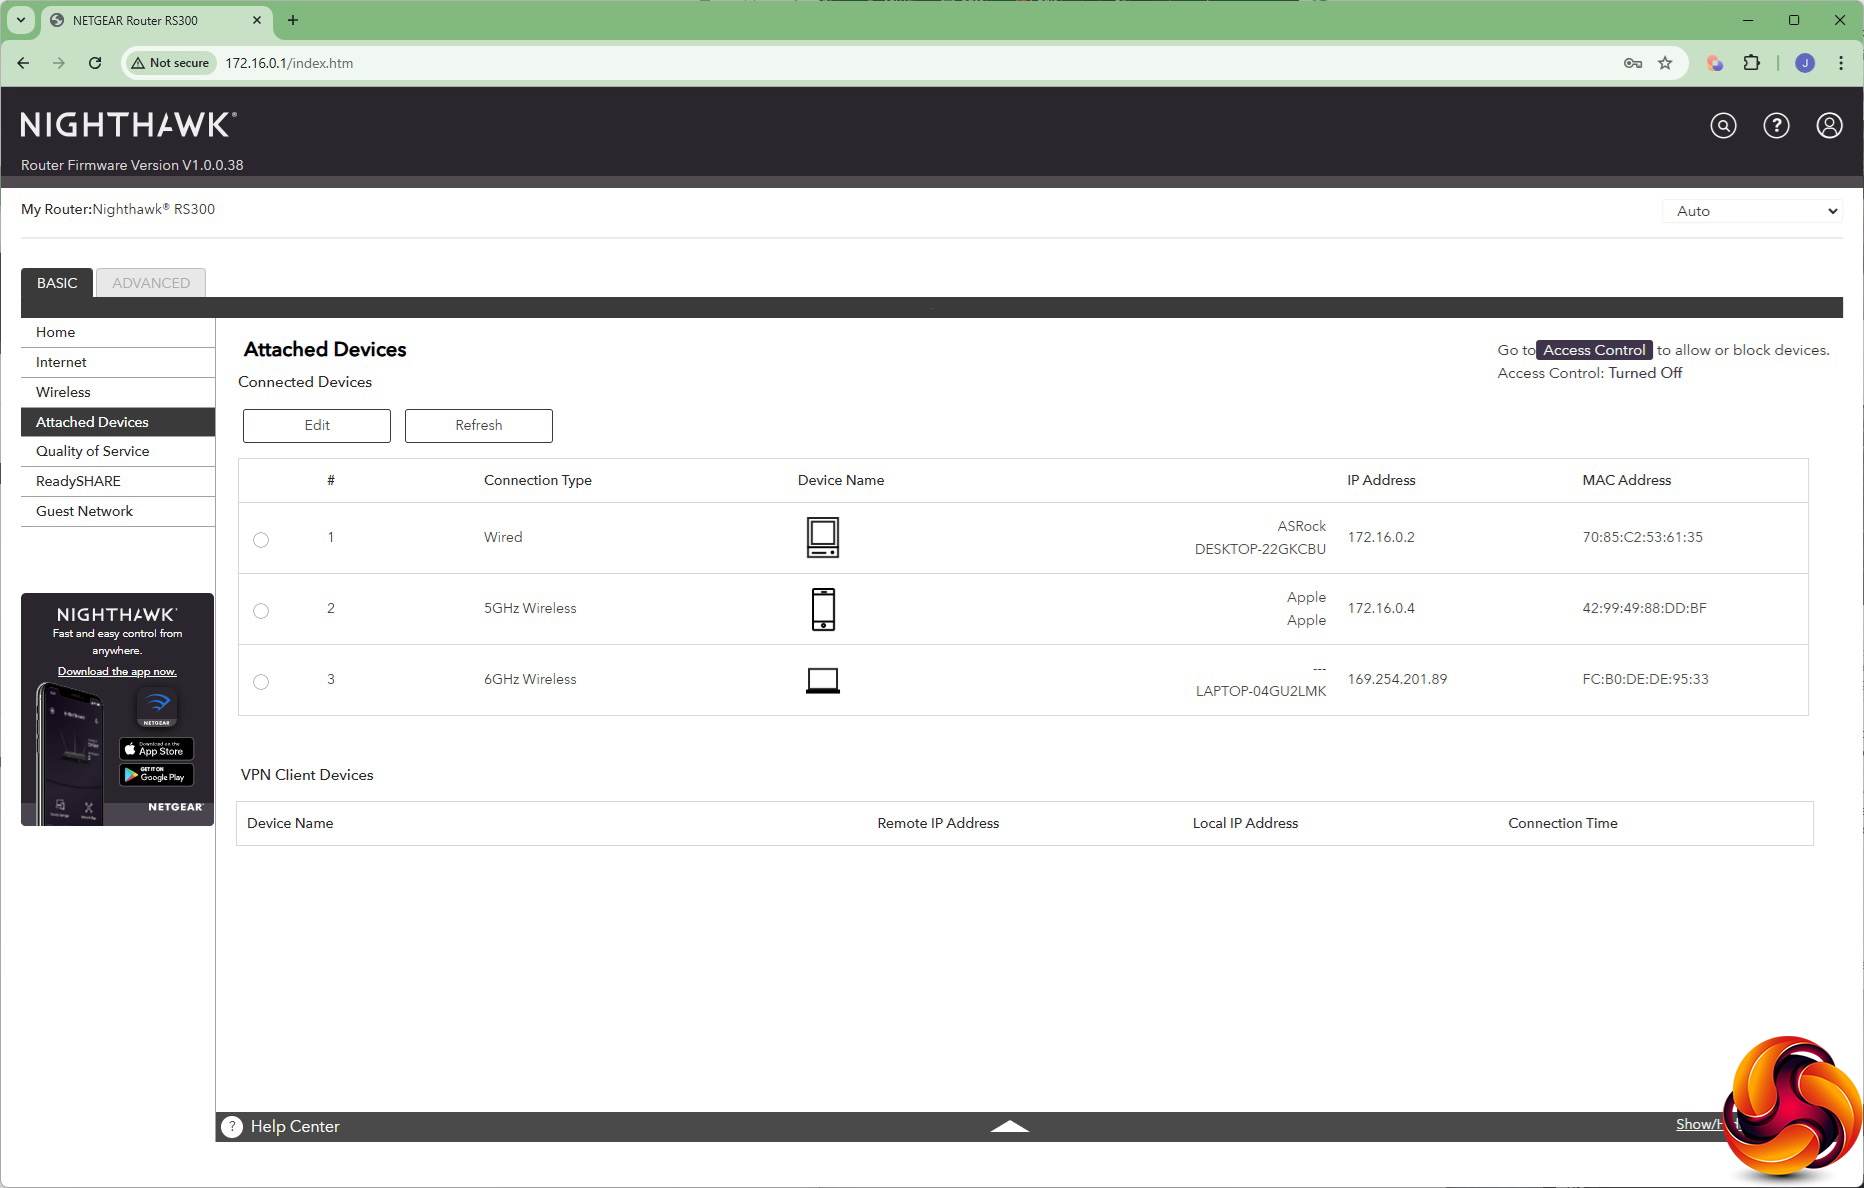Expand the Help Center with up arrow
The width and height of the screenshot is (1864, 1188).
[x=1009, y=1126]
